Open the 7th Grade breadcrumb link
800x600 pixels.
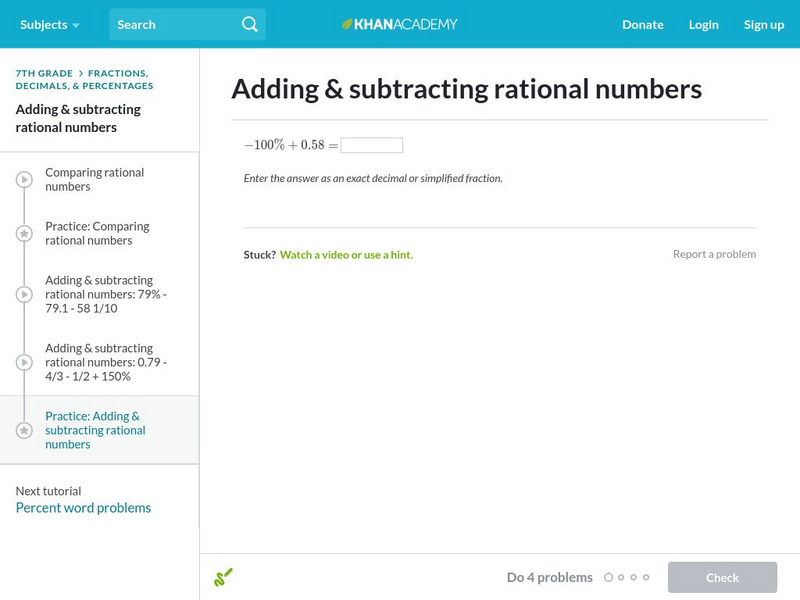coord(44,73)
